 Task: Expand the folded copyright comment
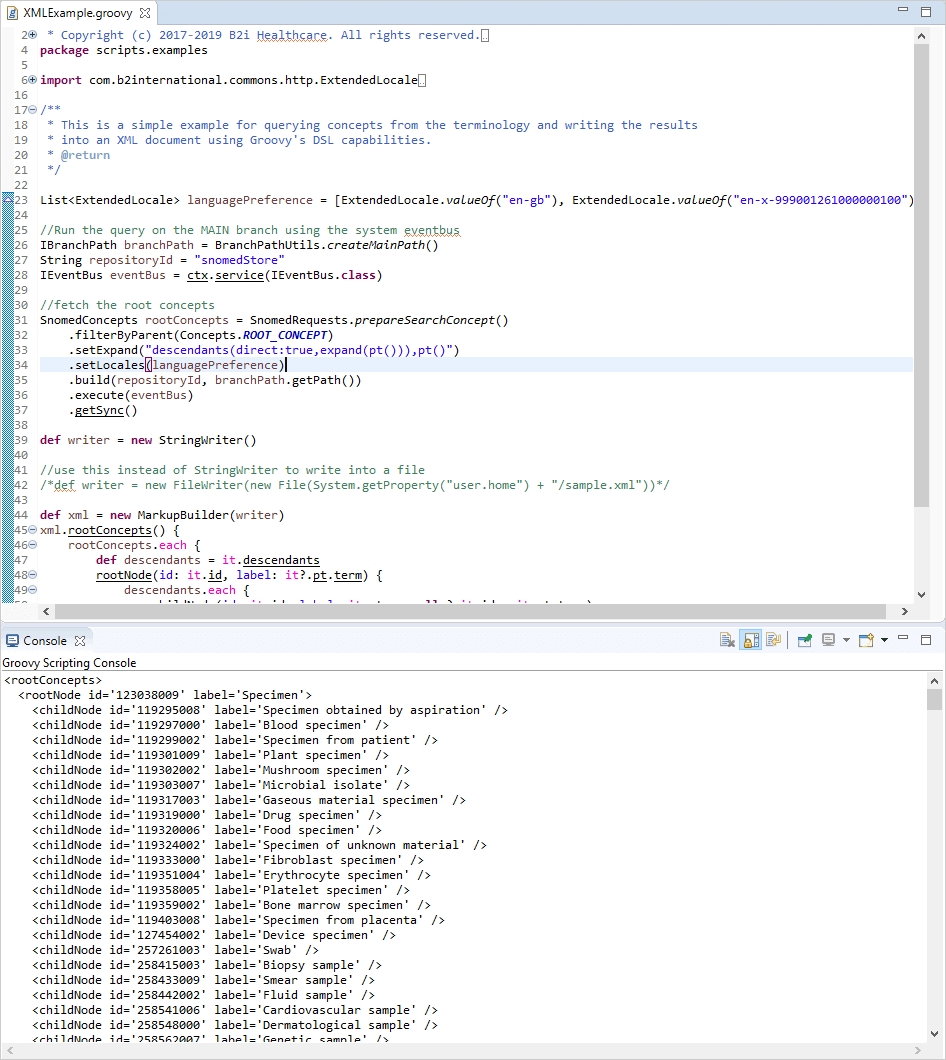point(33,35)
